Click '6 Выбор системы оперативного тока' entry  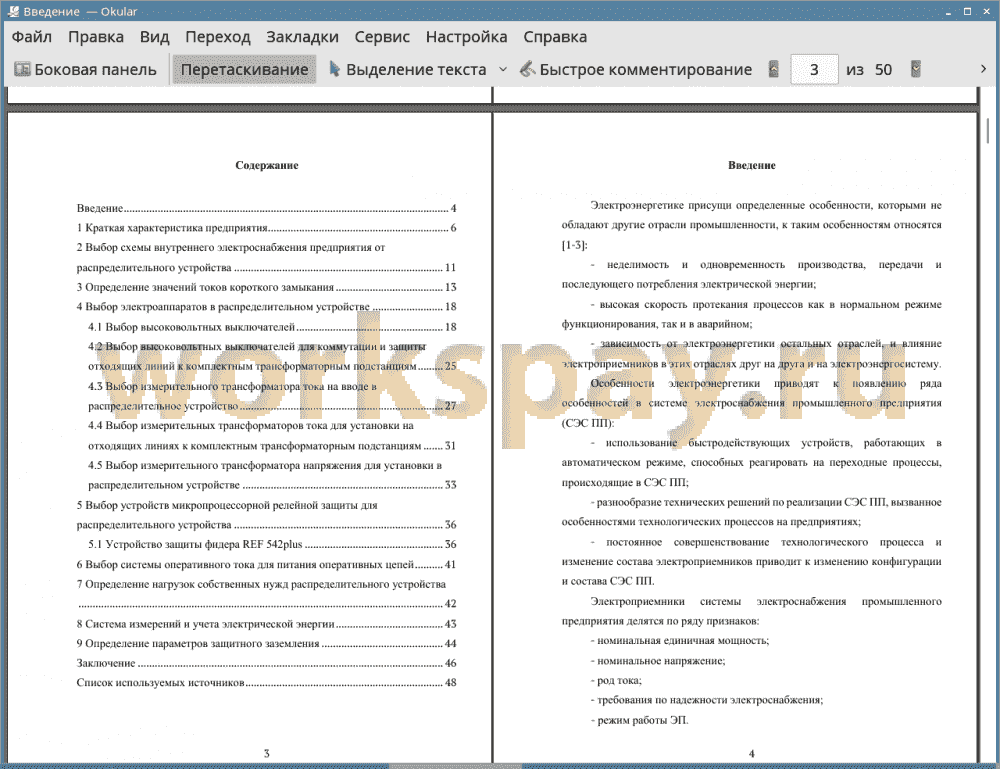(267, 564)
